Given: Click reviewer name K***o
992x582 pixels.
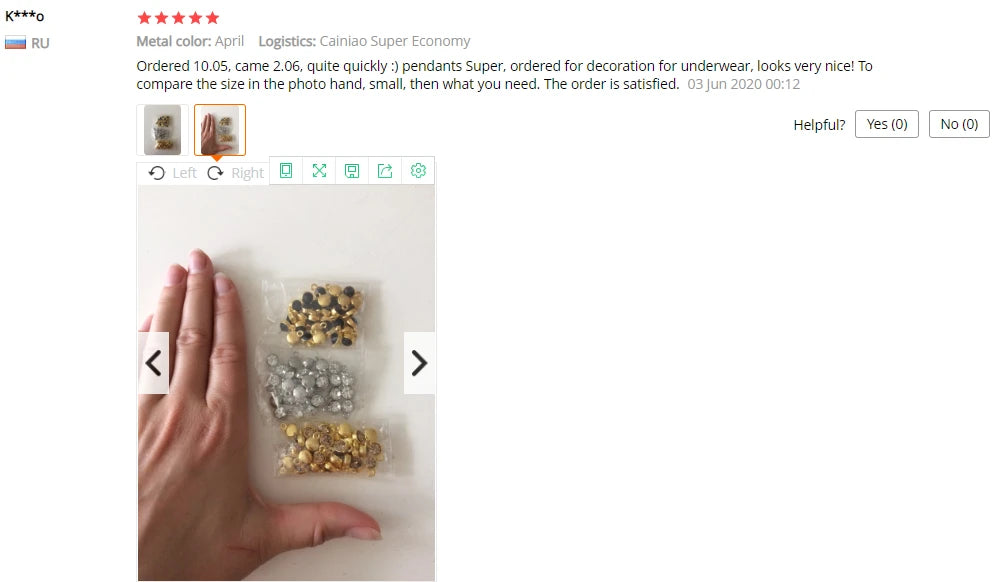Looking at the screenshot, I should click(x=25, y=16).
